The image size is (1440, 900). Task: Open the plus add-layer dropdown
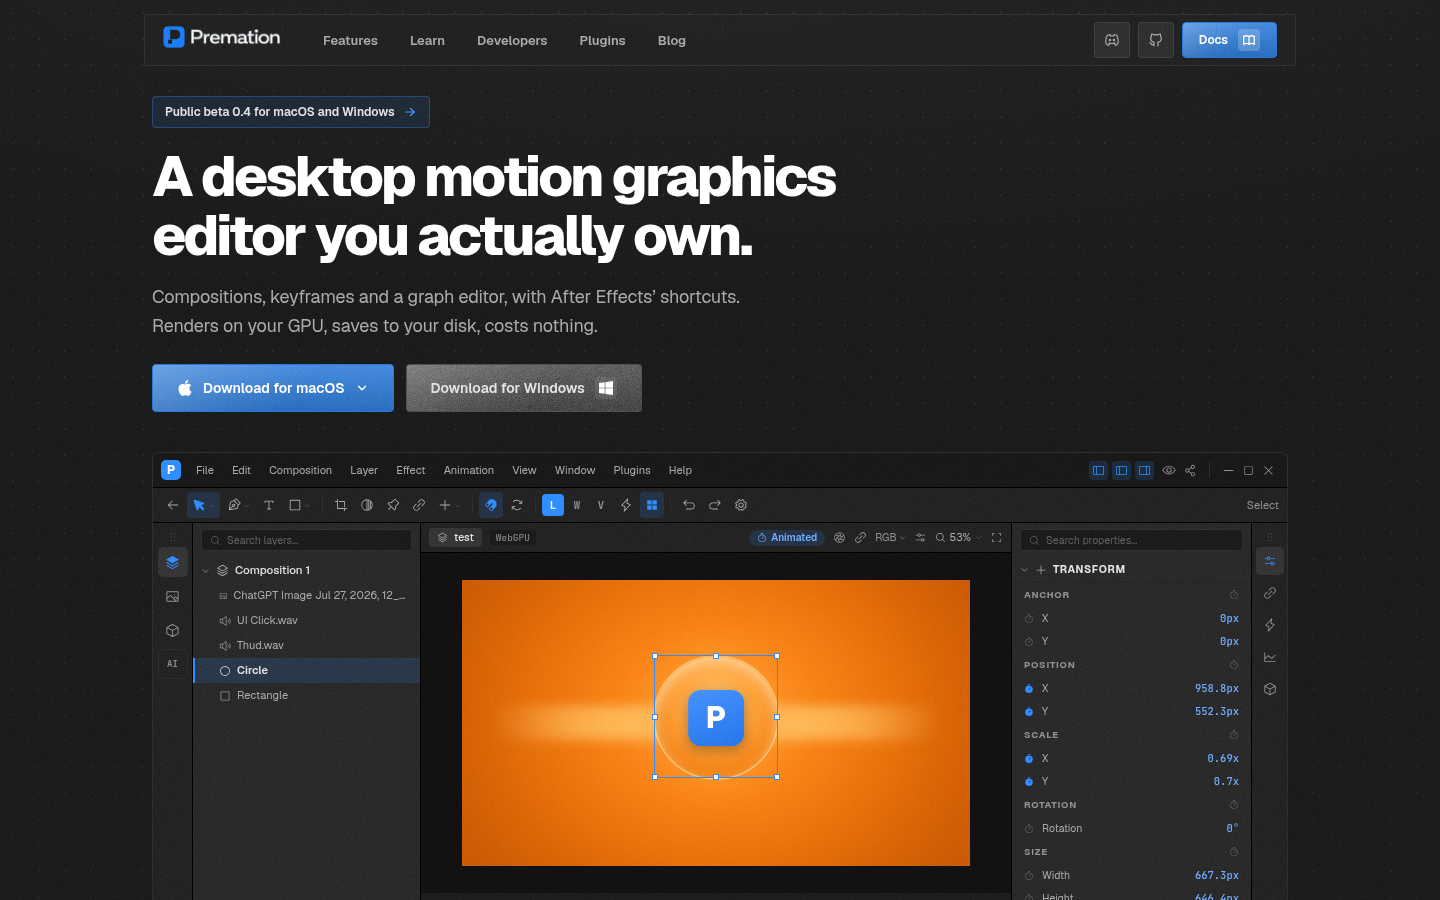pos(449,505)
